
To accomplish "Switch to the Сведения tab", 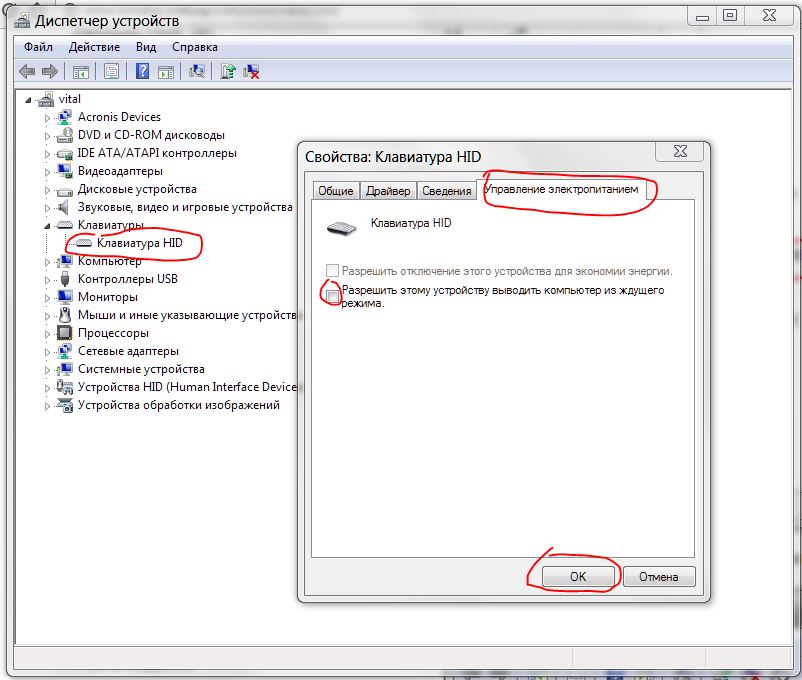I will tap(447, 191).
